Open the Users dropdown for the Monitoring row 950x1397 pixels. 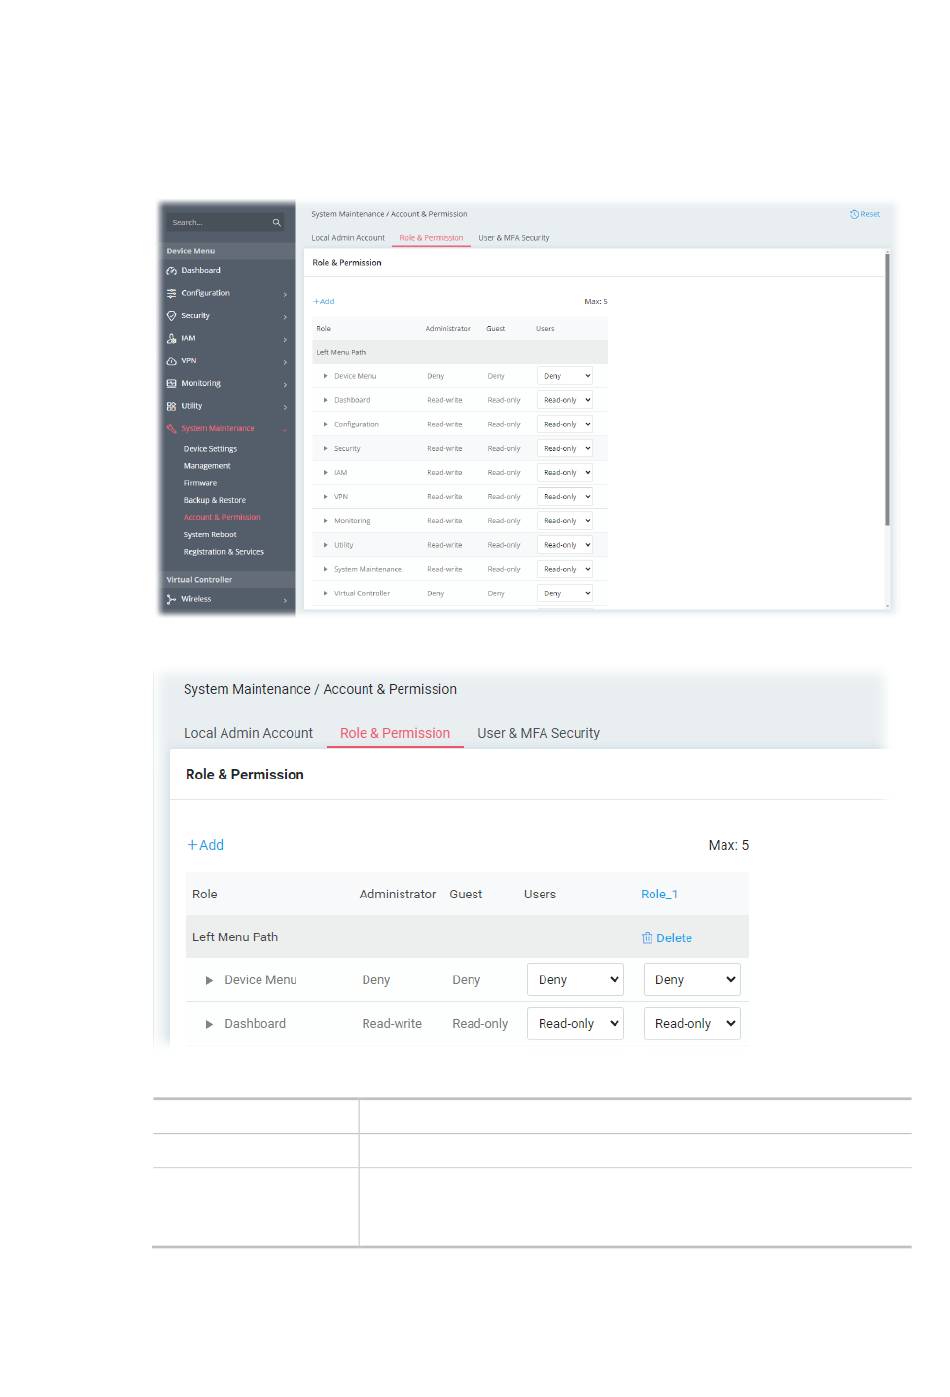coord(565,521)
